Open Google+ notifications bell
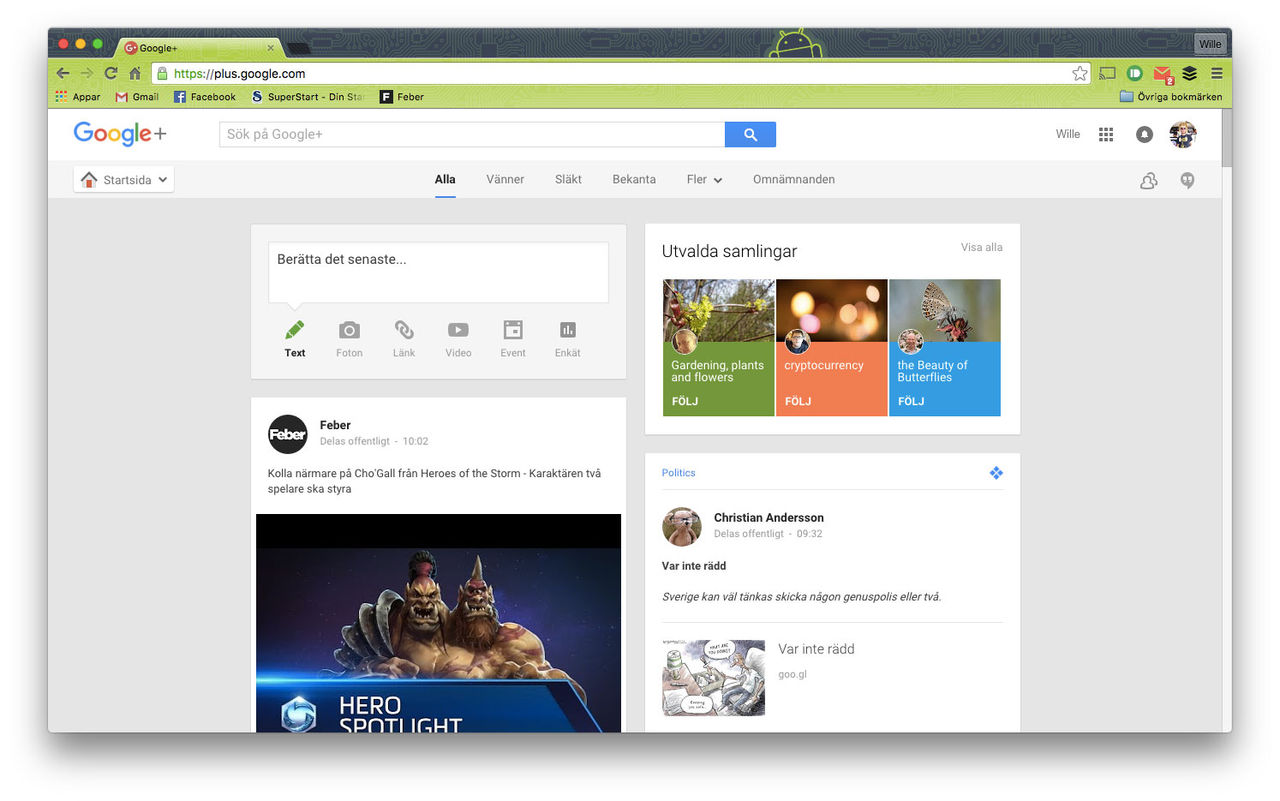 point(1145,134)
